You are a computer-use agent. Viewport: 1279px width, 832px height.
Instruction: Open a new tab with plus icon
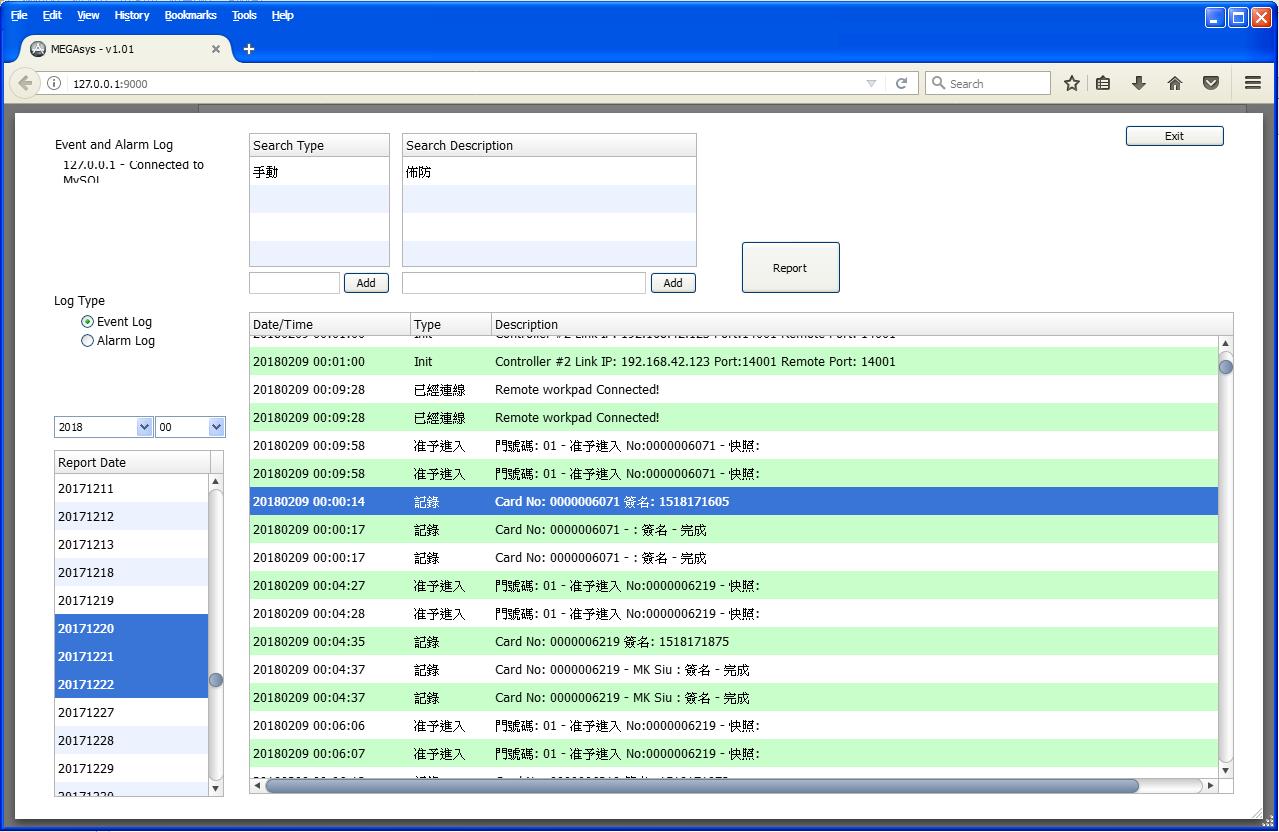coord(249,49)
